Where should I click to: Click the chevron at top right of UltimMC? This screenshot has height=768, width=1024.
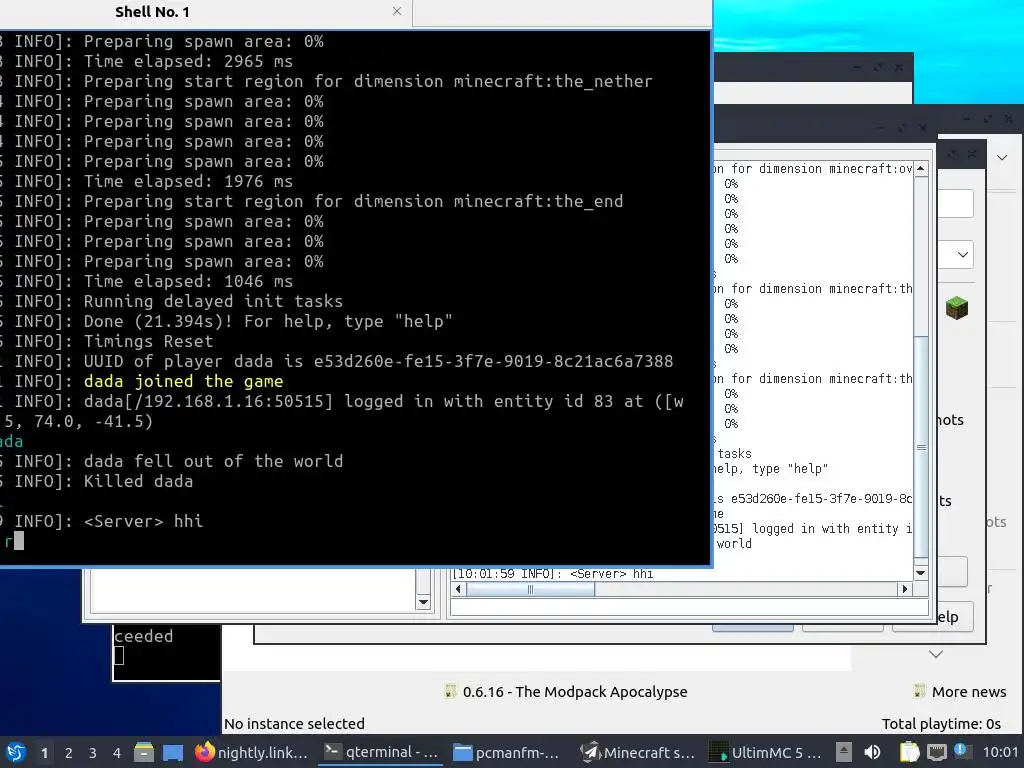1002,157
